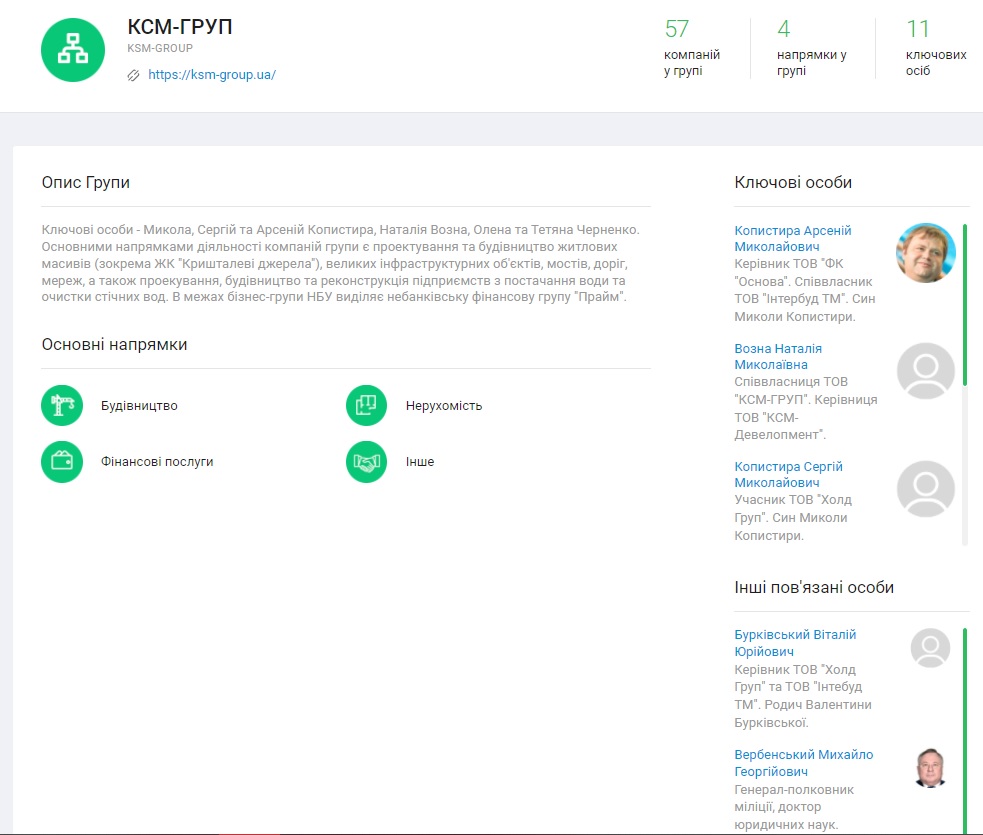Click the related persons list green scrollbar
This screenshot has width=983, height=835.
tap(965, 728)
